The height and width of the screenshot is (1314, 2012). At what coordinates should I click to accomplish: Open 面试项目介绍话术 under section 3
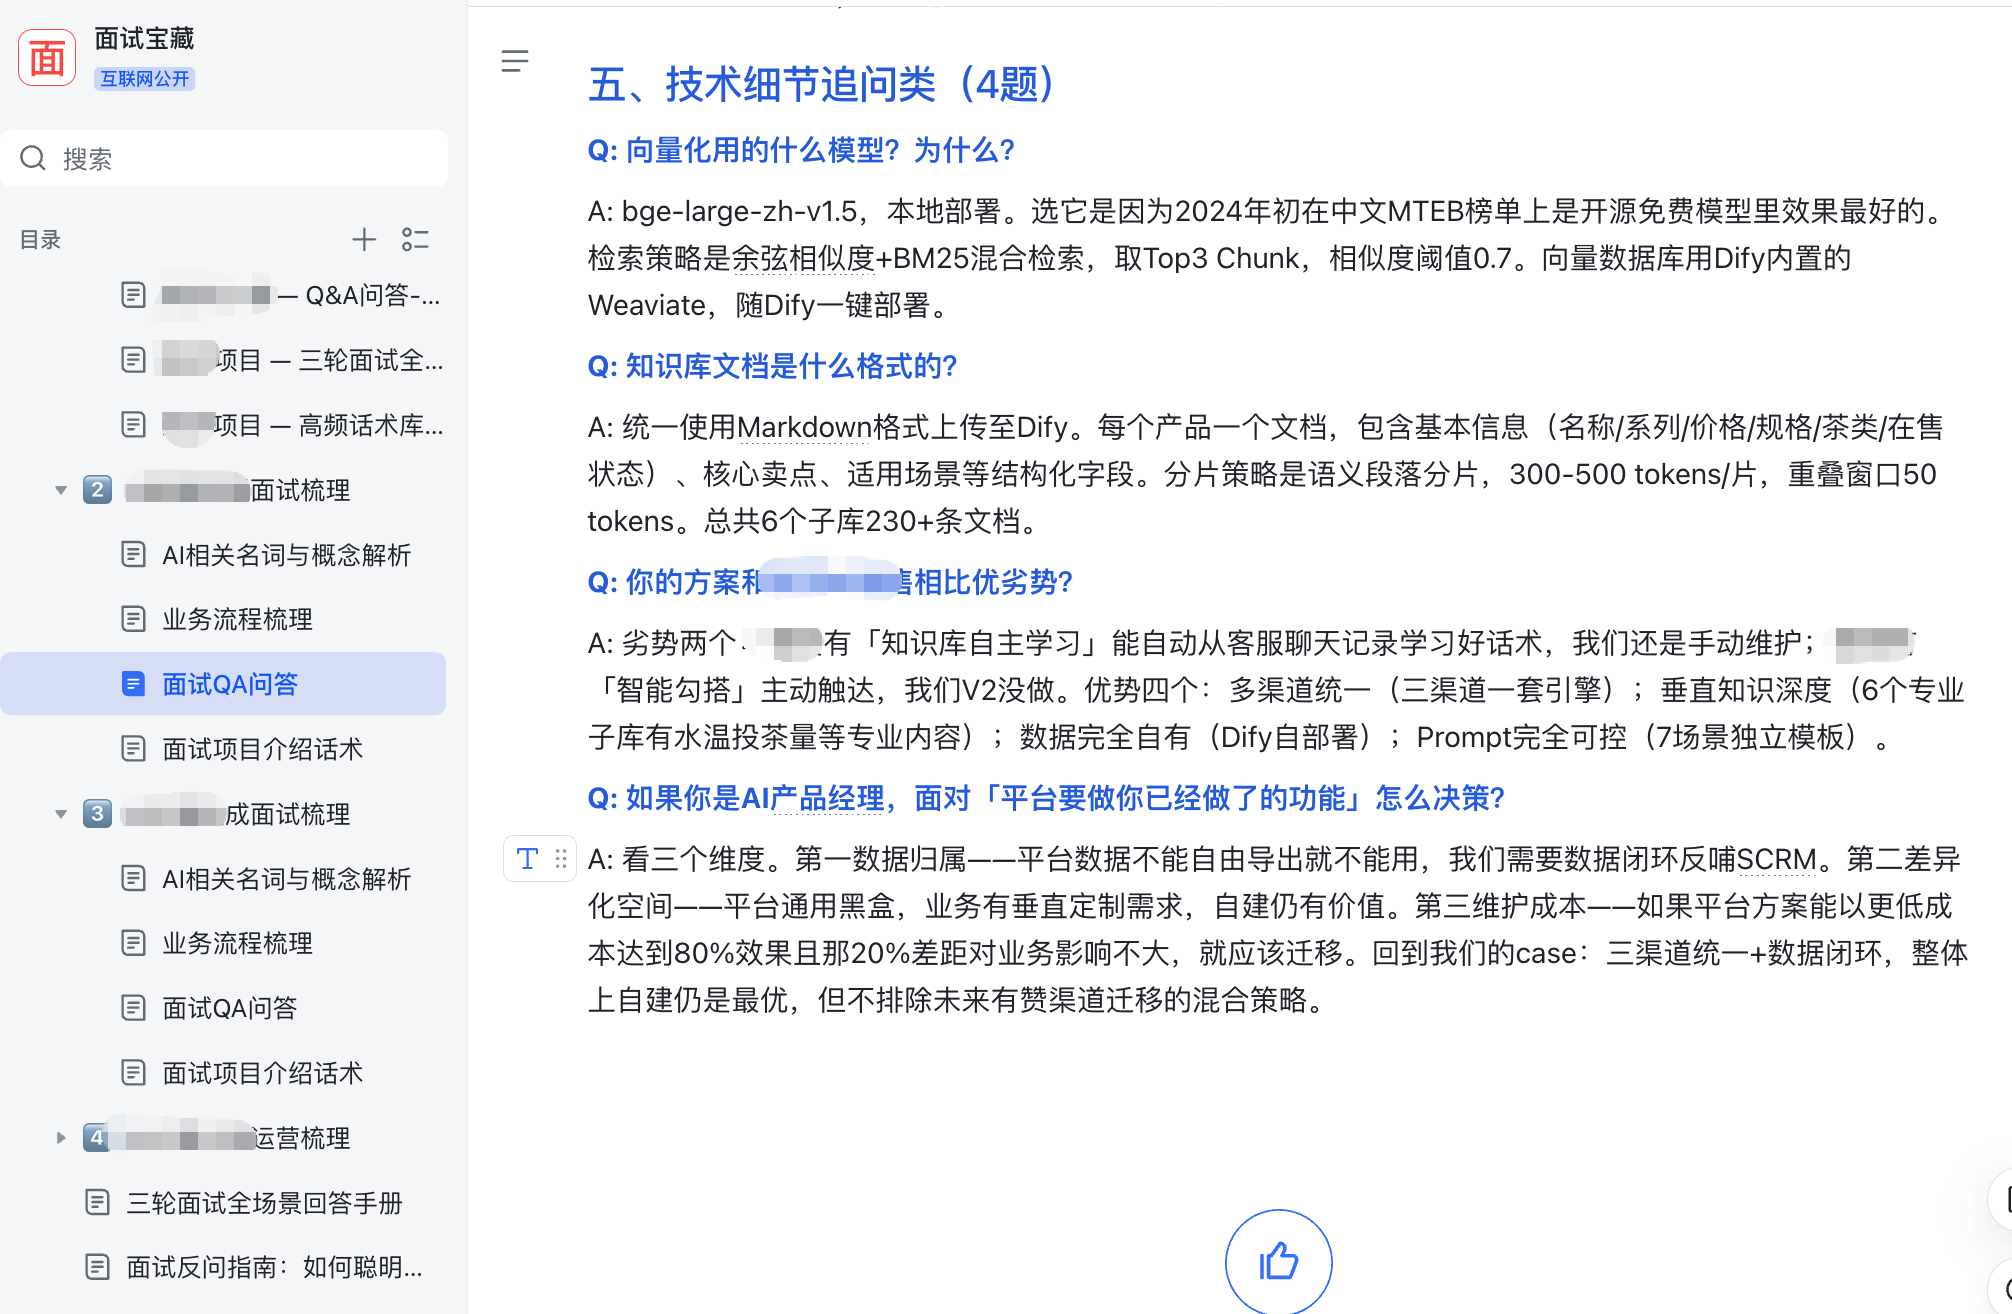262,1073
